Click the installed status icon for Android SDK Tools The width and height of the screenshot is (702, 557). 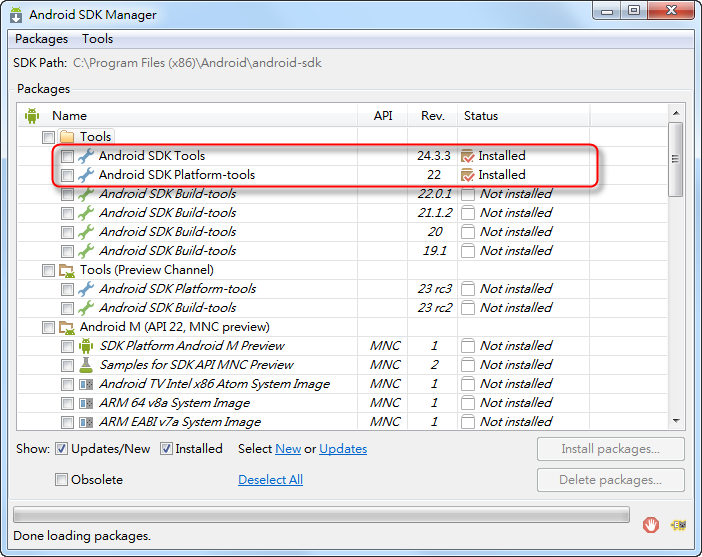467,156
